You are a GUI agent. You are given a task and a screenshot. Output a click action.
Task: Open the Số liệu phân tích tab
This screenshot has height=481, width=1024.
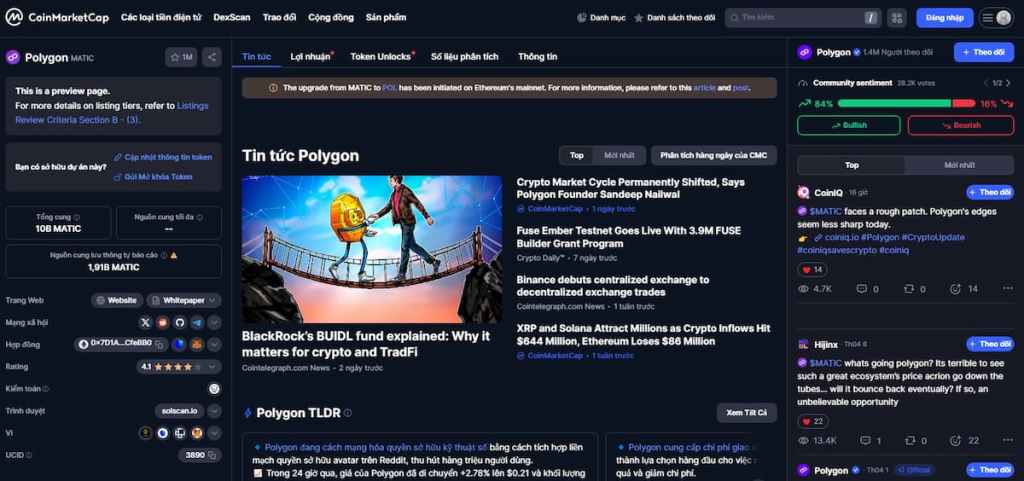coord(464,57)
